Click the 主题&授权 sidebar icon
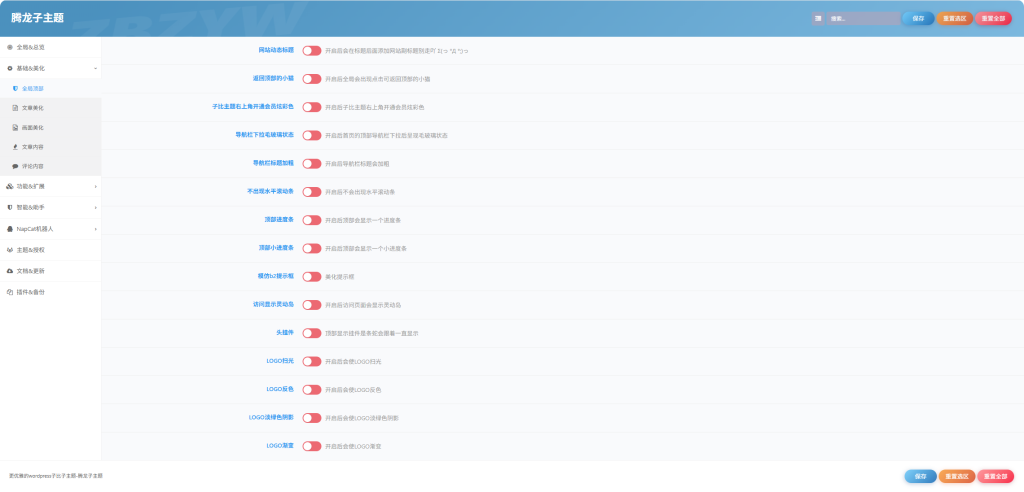Image resolution: width=1024 pixels, height=492 pixels. pos(10,249)
